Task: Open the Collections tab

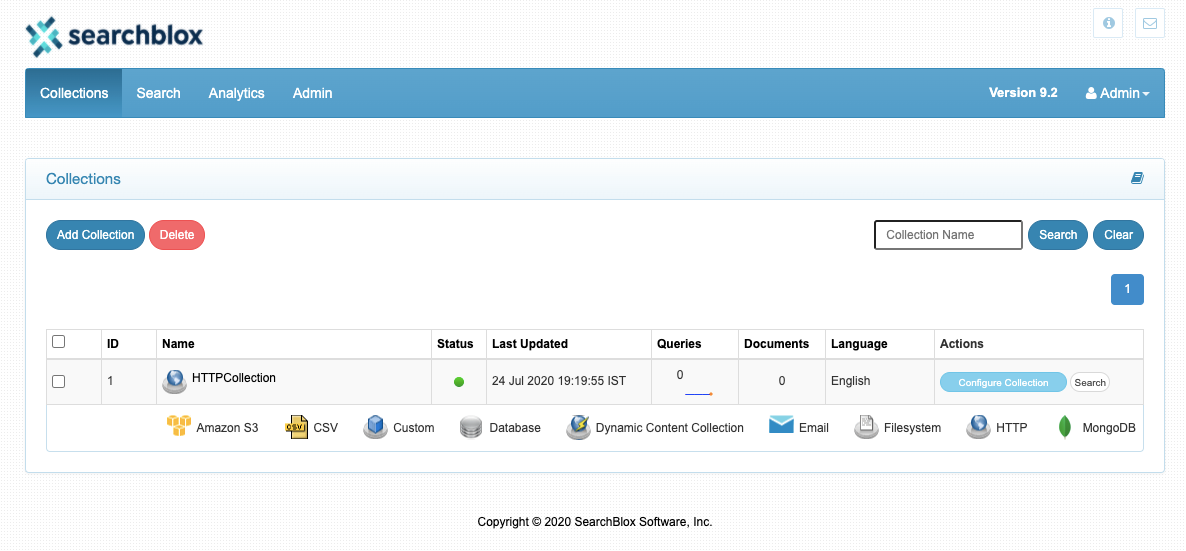Action: [x=74, y=93]
